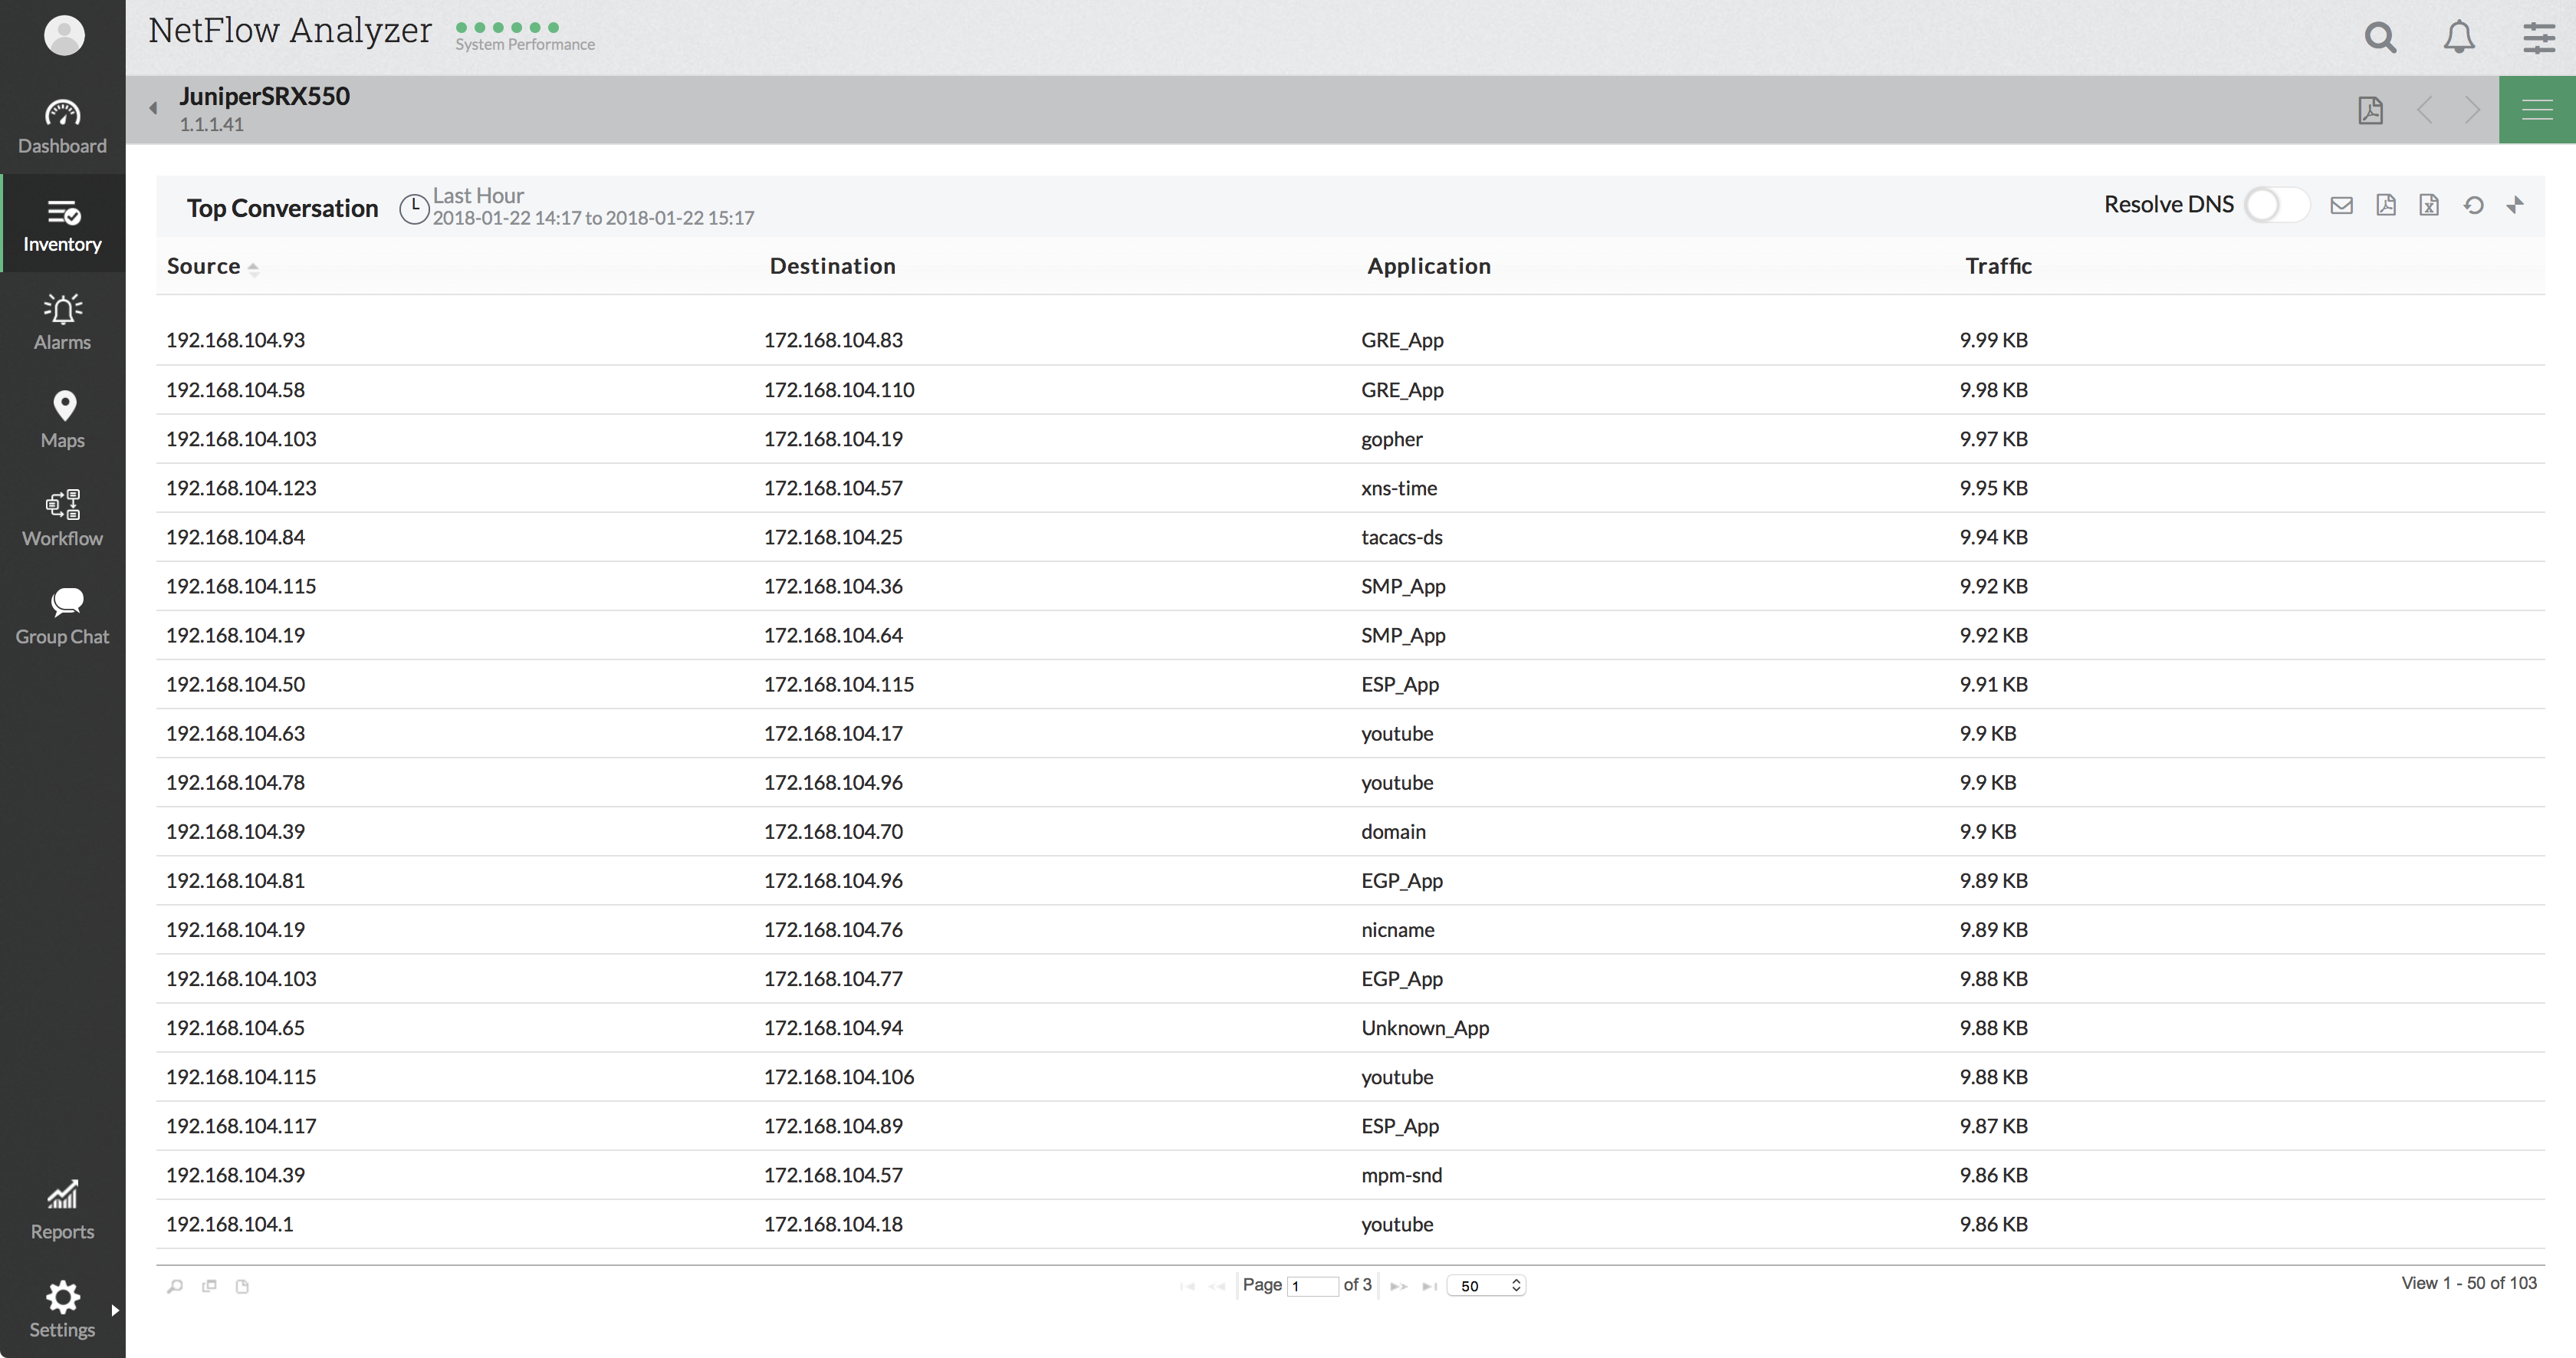Export Top Conversation as PDF

click(2386, 205)
